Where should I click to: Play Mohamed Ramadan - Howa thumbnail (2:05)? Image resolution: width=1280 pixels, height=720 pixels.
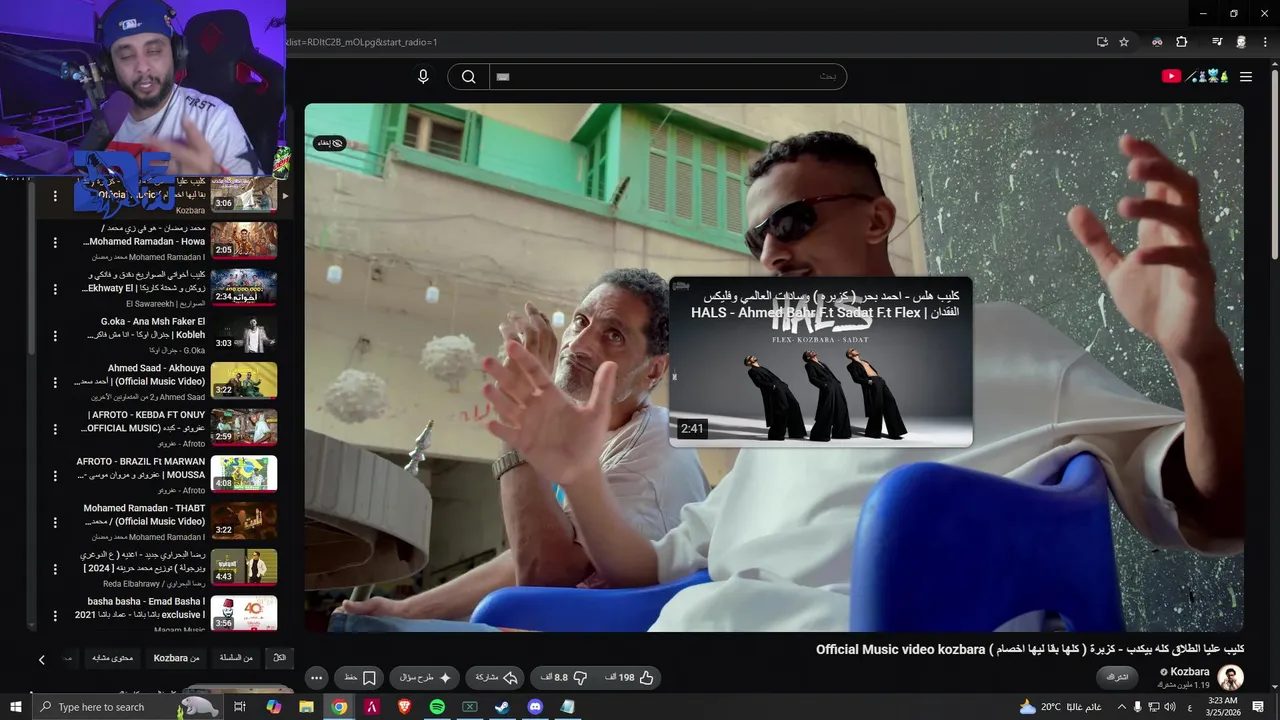pyautogui.click(x=244, y=241)
